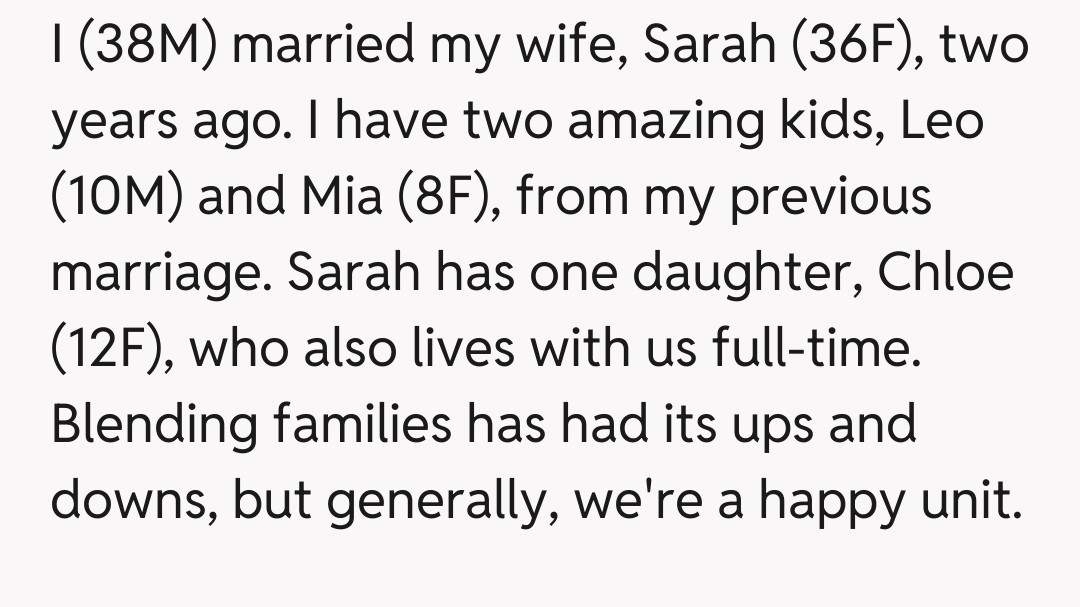
Task: Click the text "(38M)"
Action: tap(151, 47)
